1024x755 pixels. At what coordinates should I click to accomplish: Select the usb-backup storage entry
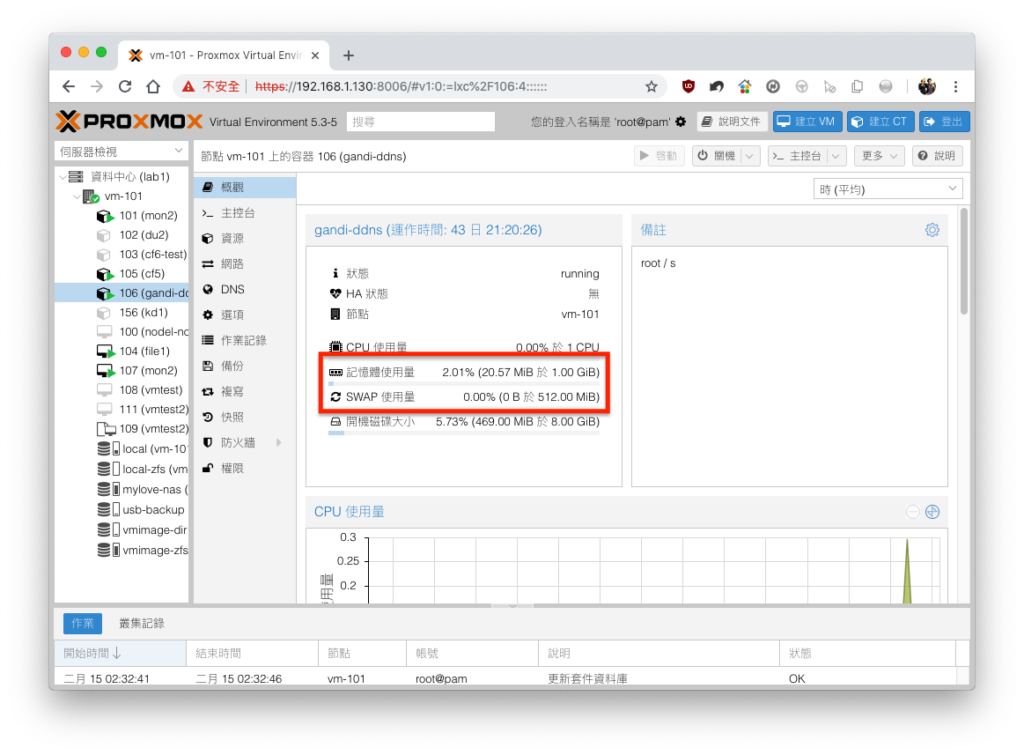[x=141, y=509]
